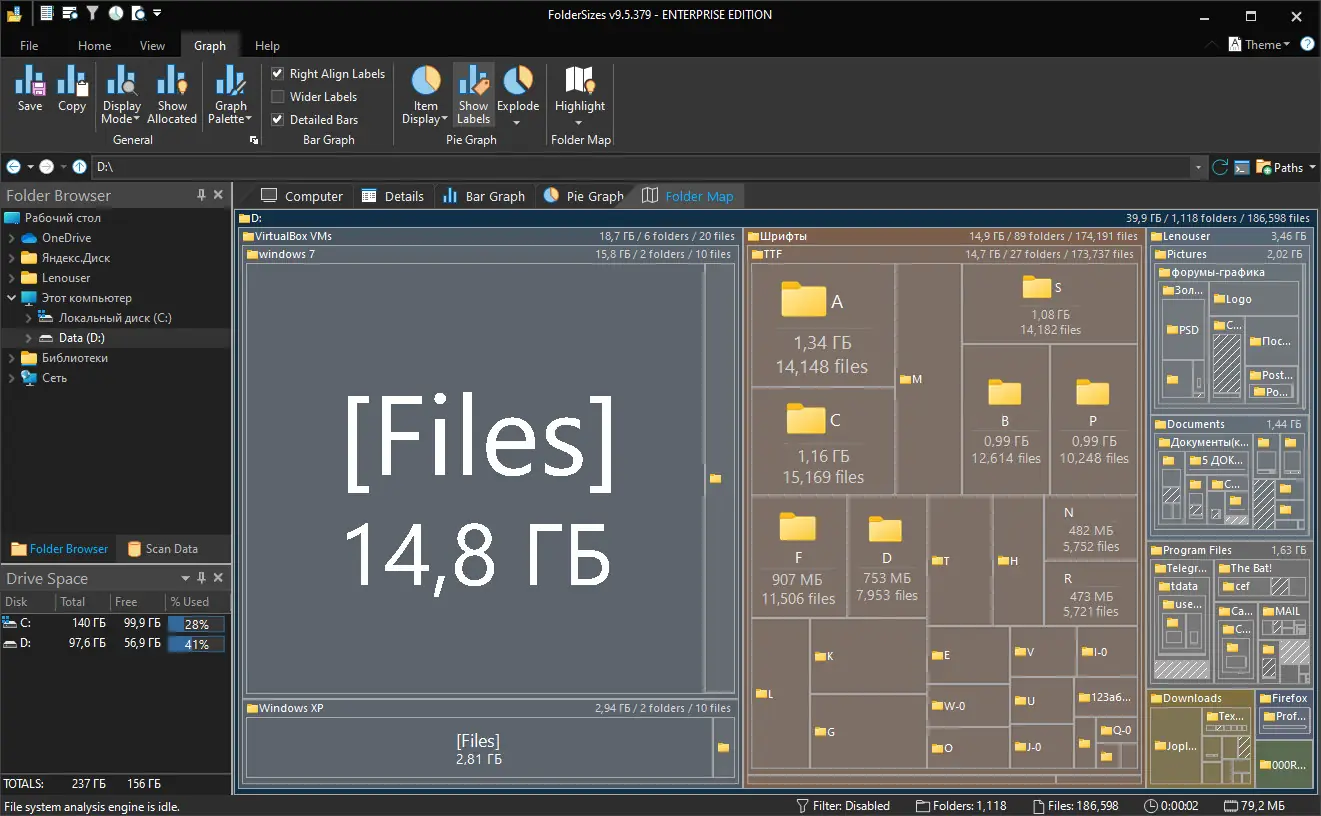Close the Drive Space panel
This screenshot has height=816, width=1321.
pos(219,578)
